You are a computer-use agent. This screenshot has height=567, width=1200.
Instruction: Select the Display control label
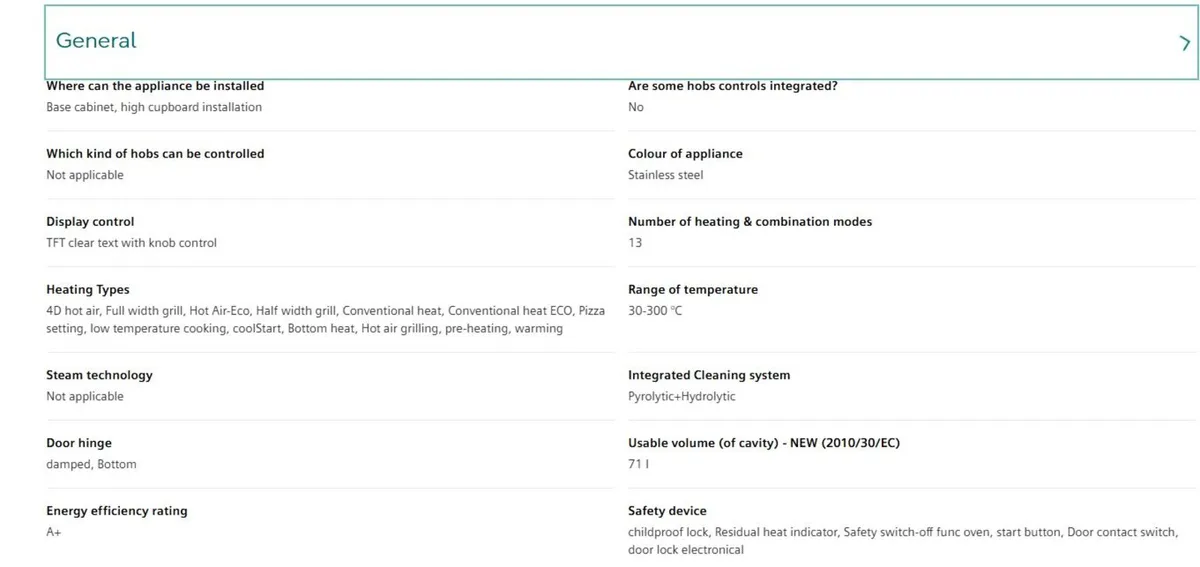tap(90, 221)
